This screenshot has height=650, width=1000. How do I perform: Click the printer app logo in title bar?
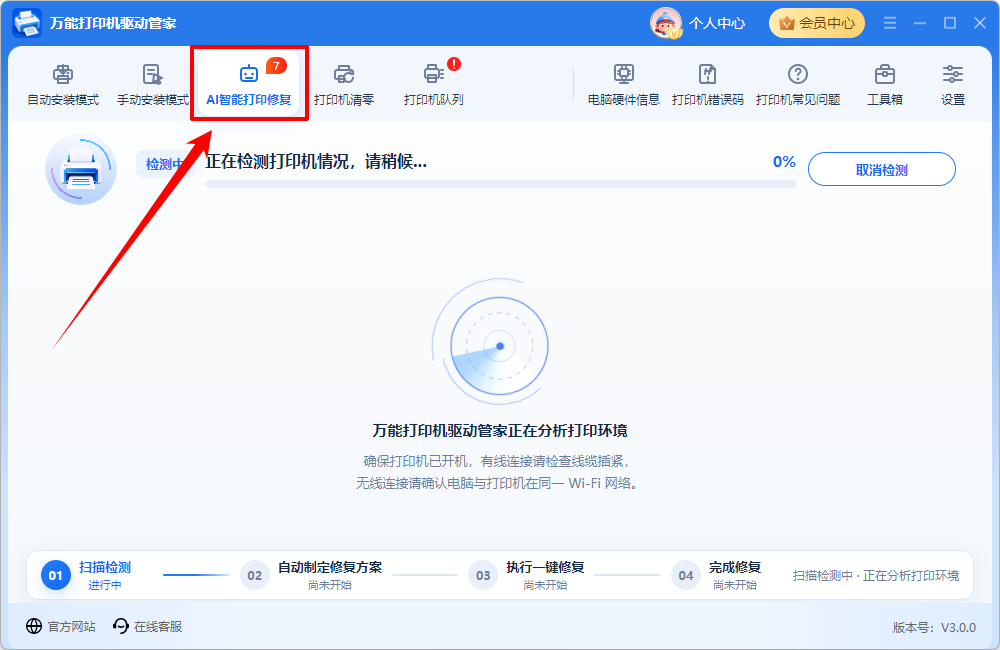(27, 23)
